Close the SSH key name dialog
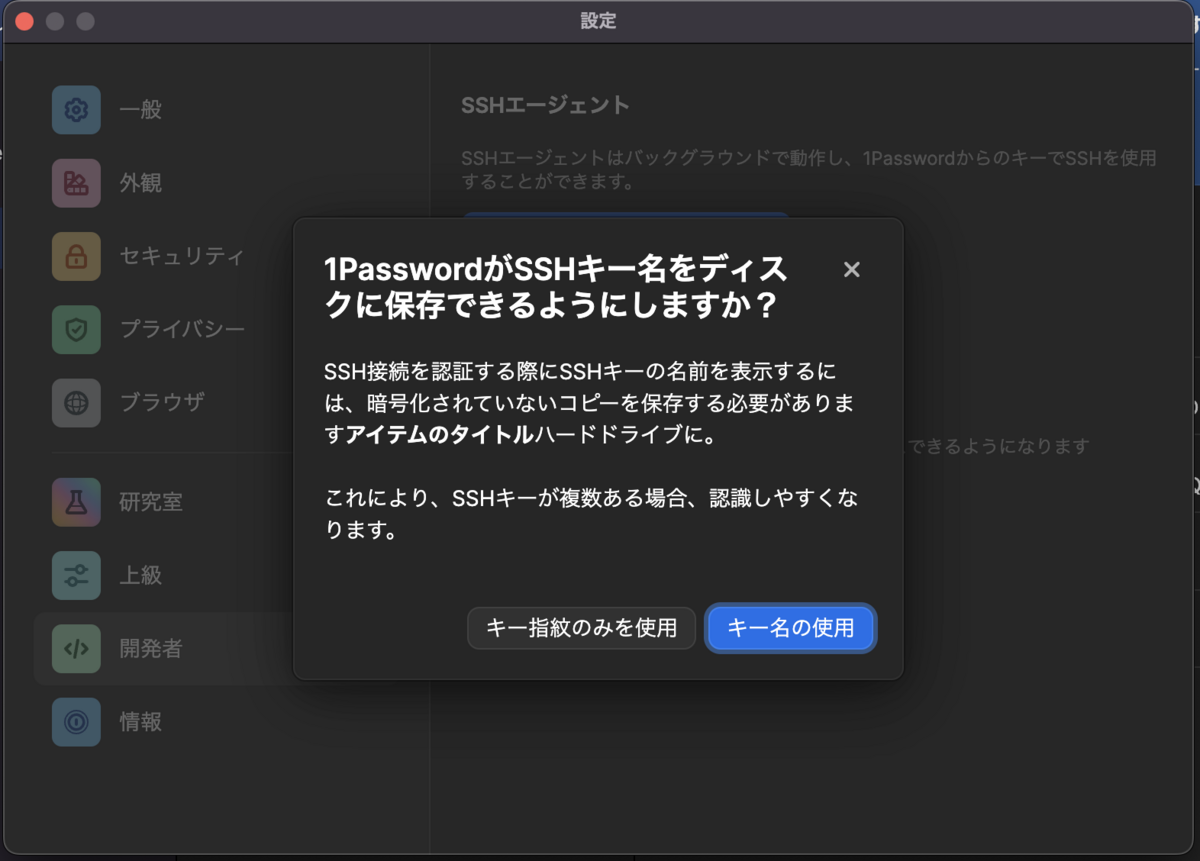Screen dimensions: 1200x861 tap(852, 269)
